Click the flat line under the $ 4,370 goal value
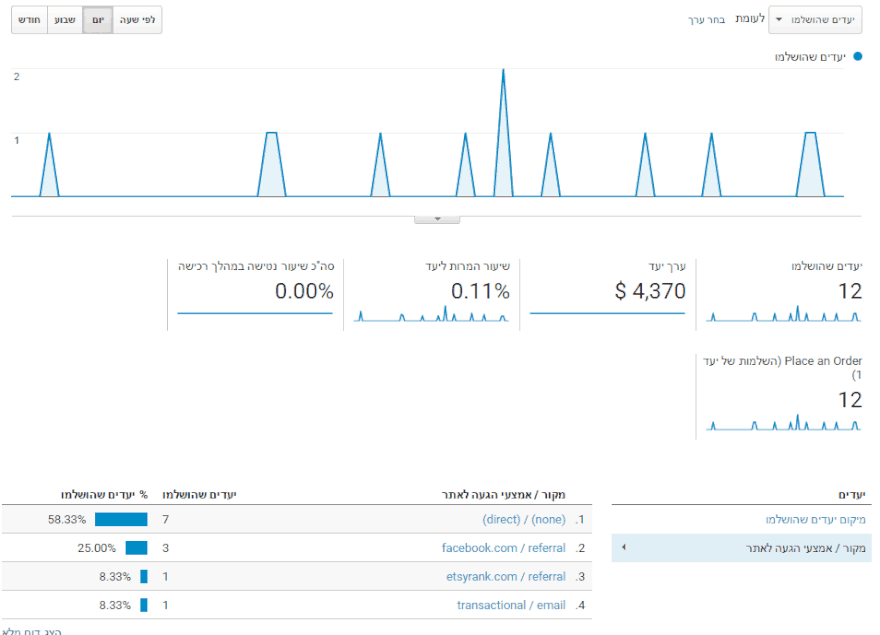 tap(607, 314)
